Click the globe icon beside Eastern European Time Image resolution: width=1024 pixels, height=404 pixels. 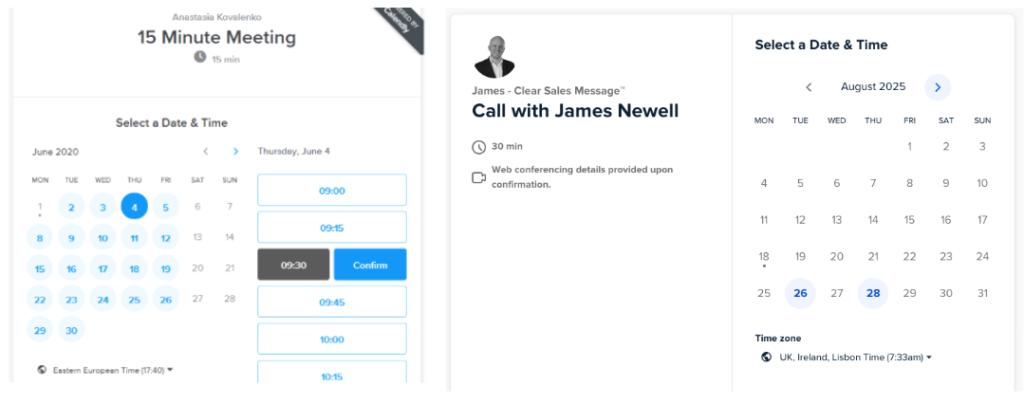[42, 369]
